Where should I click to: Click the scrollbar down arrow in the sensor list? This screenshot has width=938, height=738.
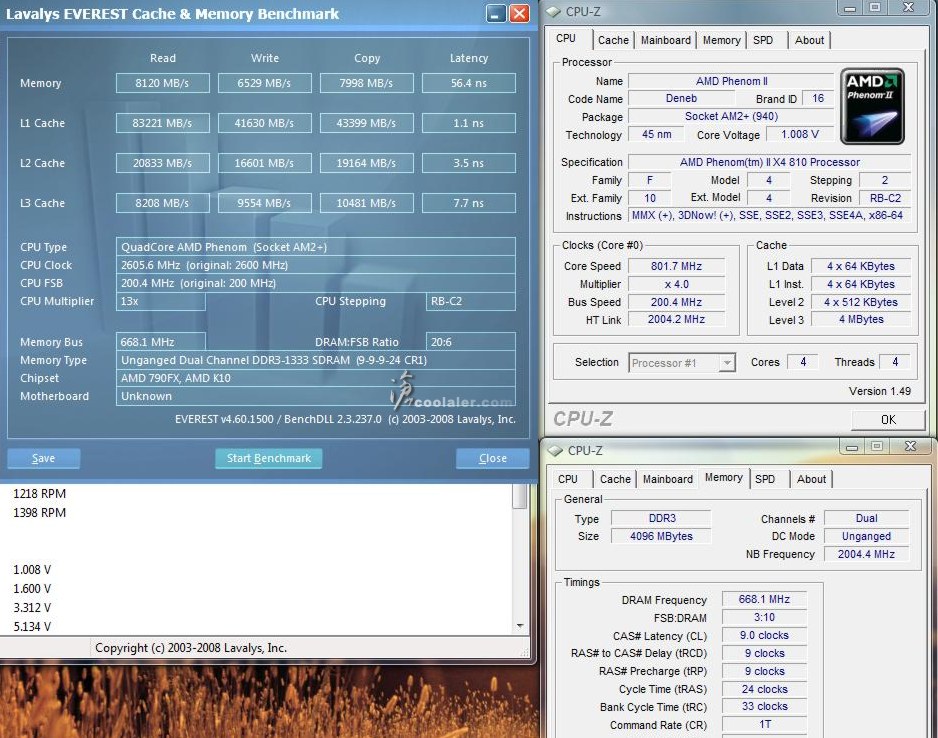click(x=520, y=626)
